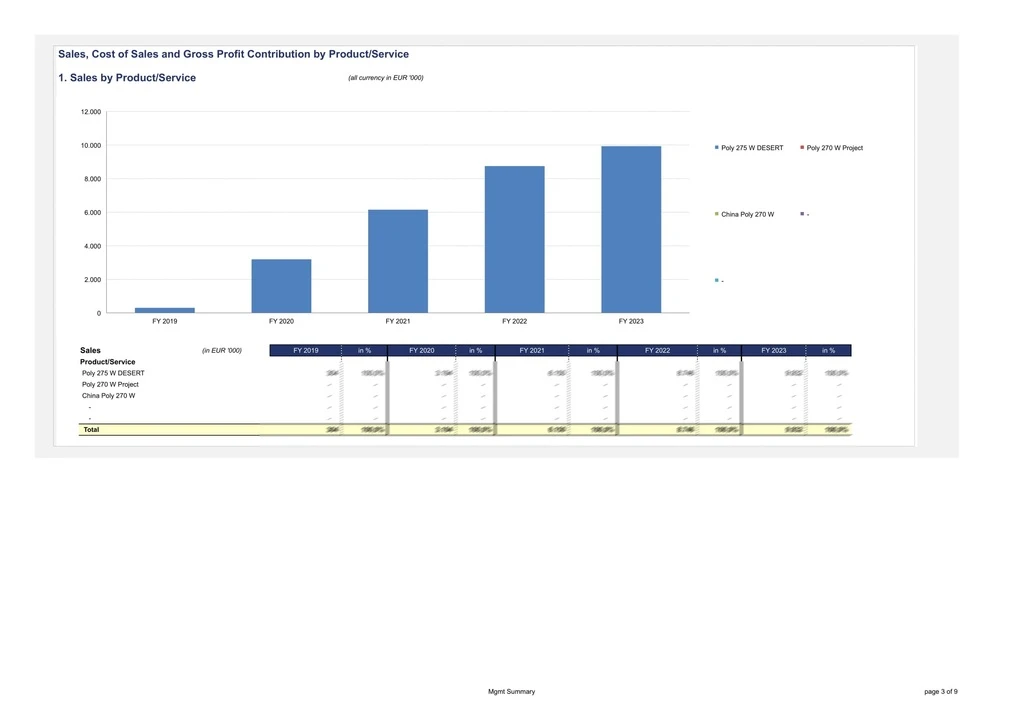
Task: Select the FY 2023 table column header
Action: [x=773, y=351]
